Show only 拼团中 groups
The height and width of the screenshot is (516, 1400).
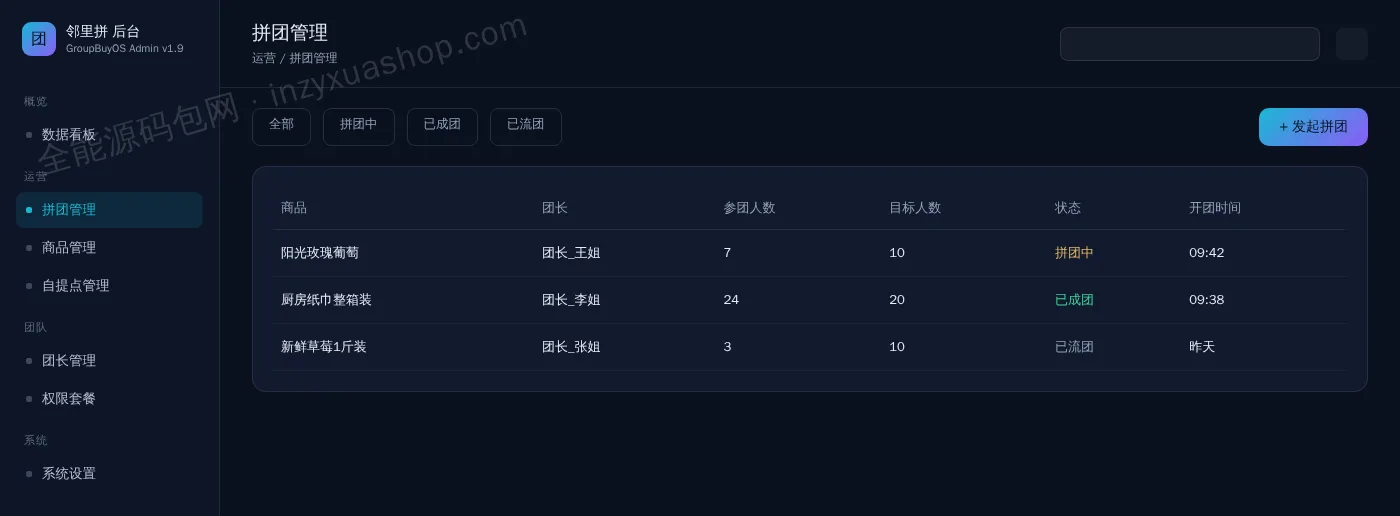coord(358,127)
